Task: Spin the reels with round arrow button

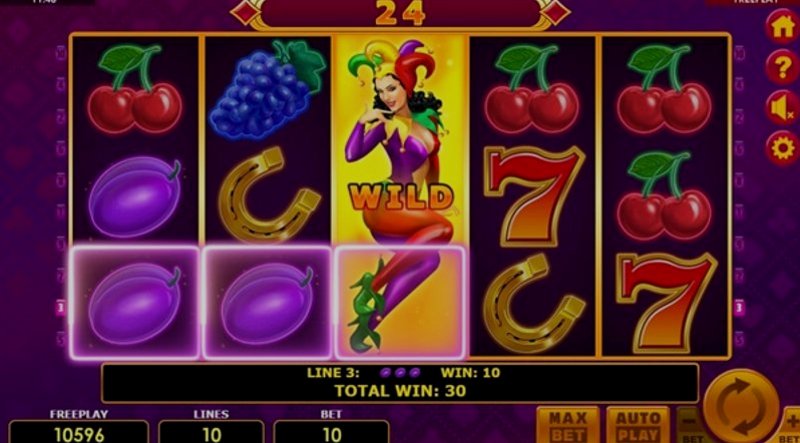Action: pos(741,407)
